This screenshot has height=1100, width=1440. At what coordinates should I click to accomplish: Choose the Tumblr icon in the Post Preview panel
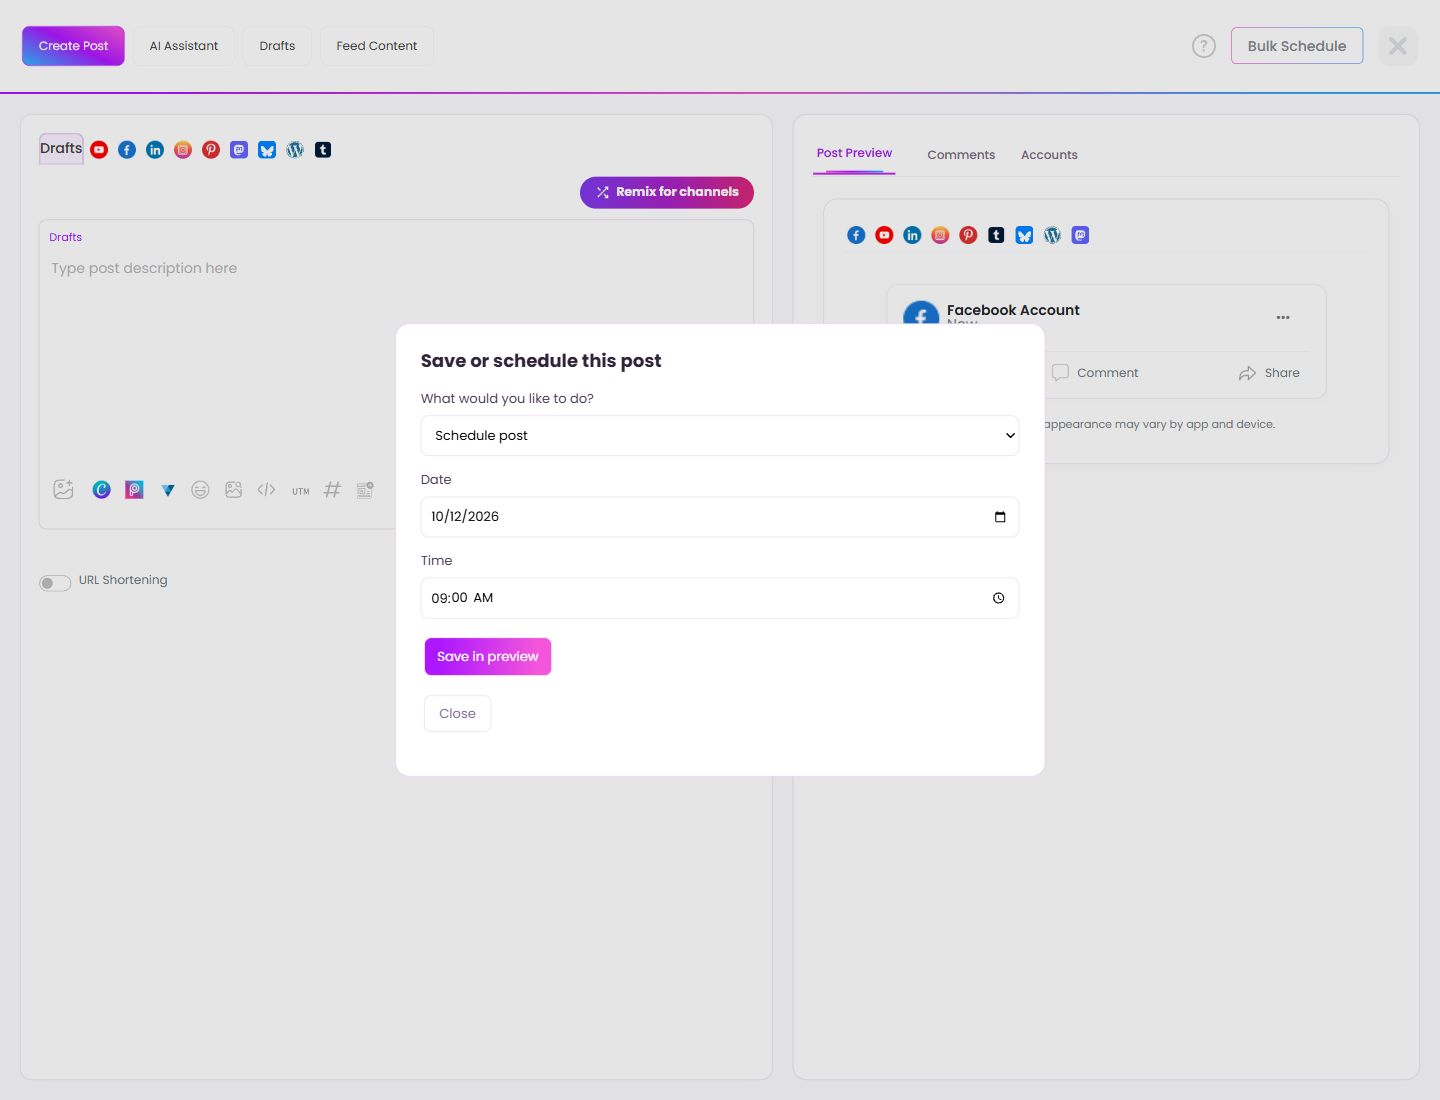pos(996,235)
